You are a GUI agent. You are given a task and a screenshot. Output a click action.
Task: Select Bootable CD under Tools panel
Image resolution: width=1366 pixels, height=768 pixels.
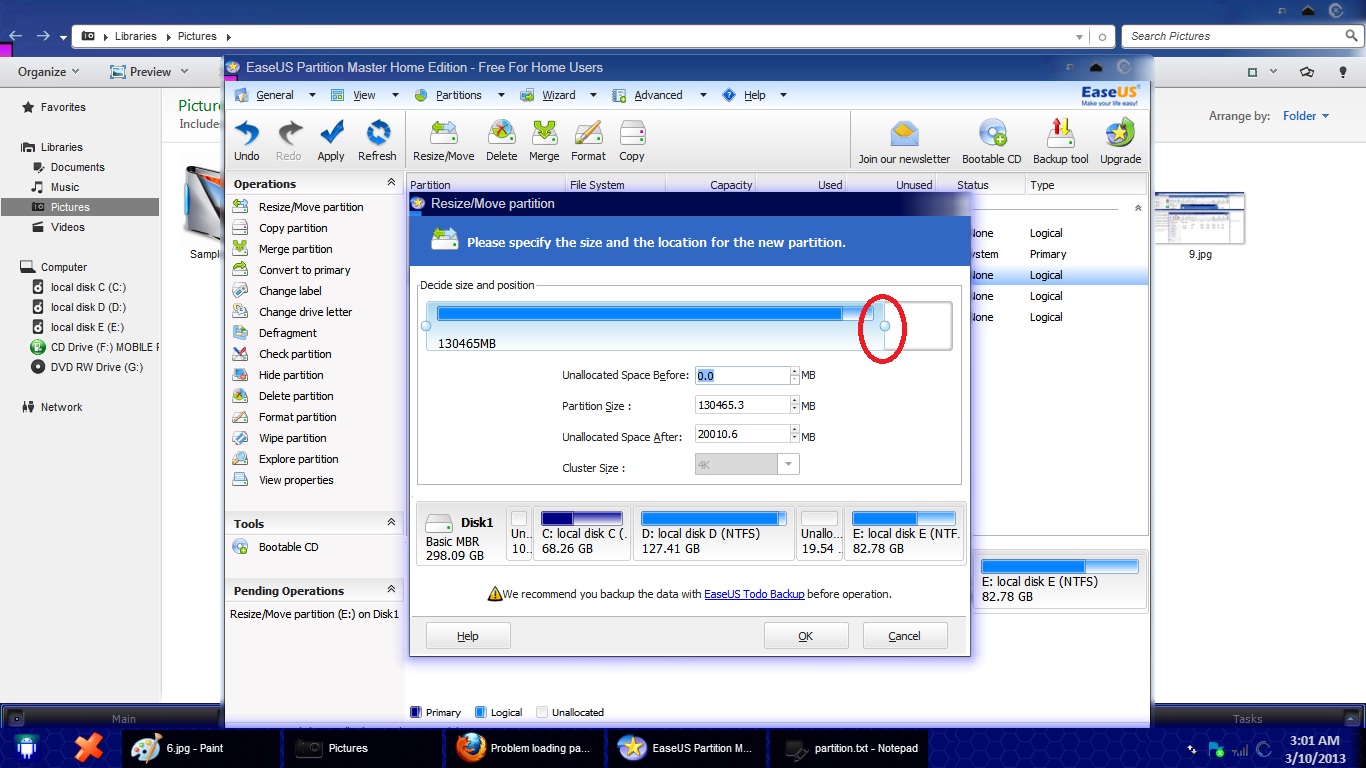click(288, 547)
